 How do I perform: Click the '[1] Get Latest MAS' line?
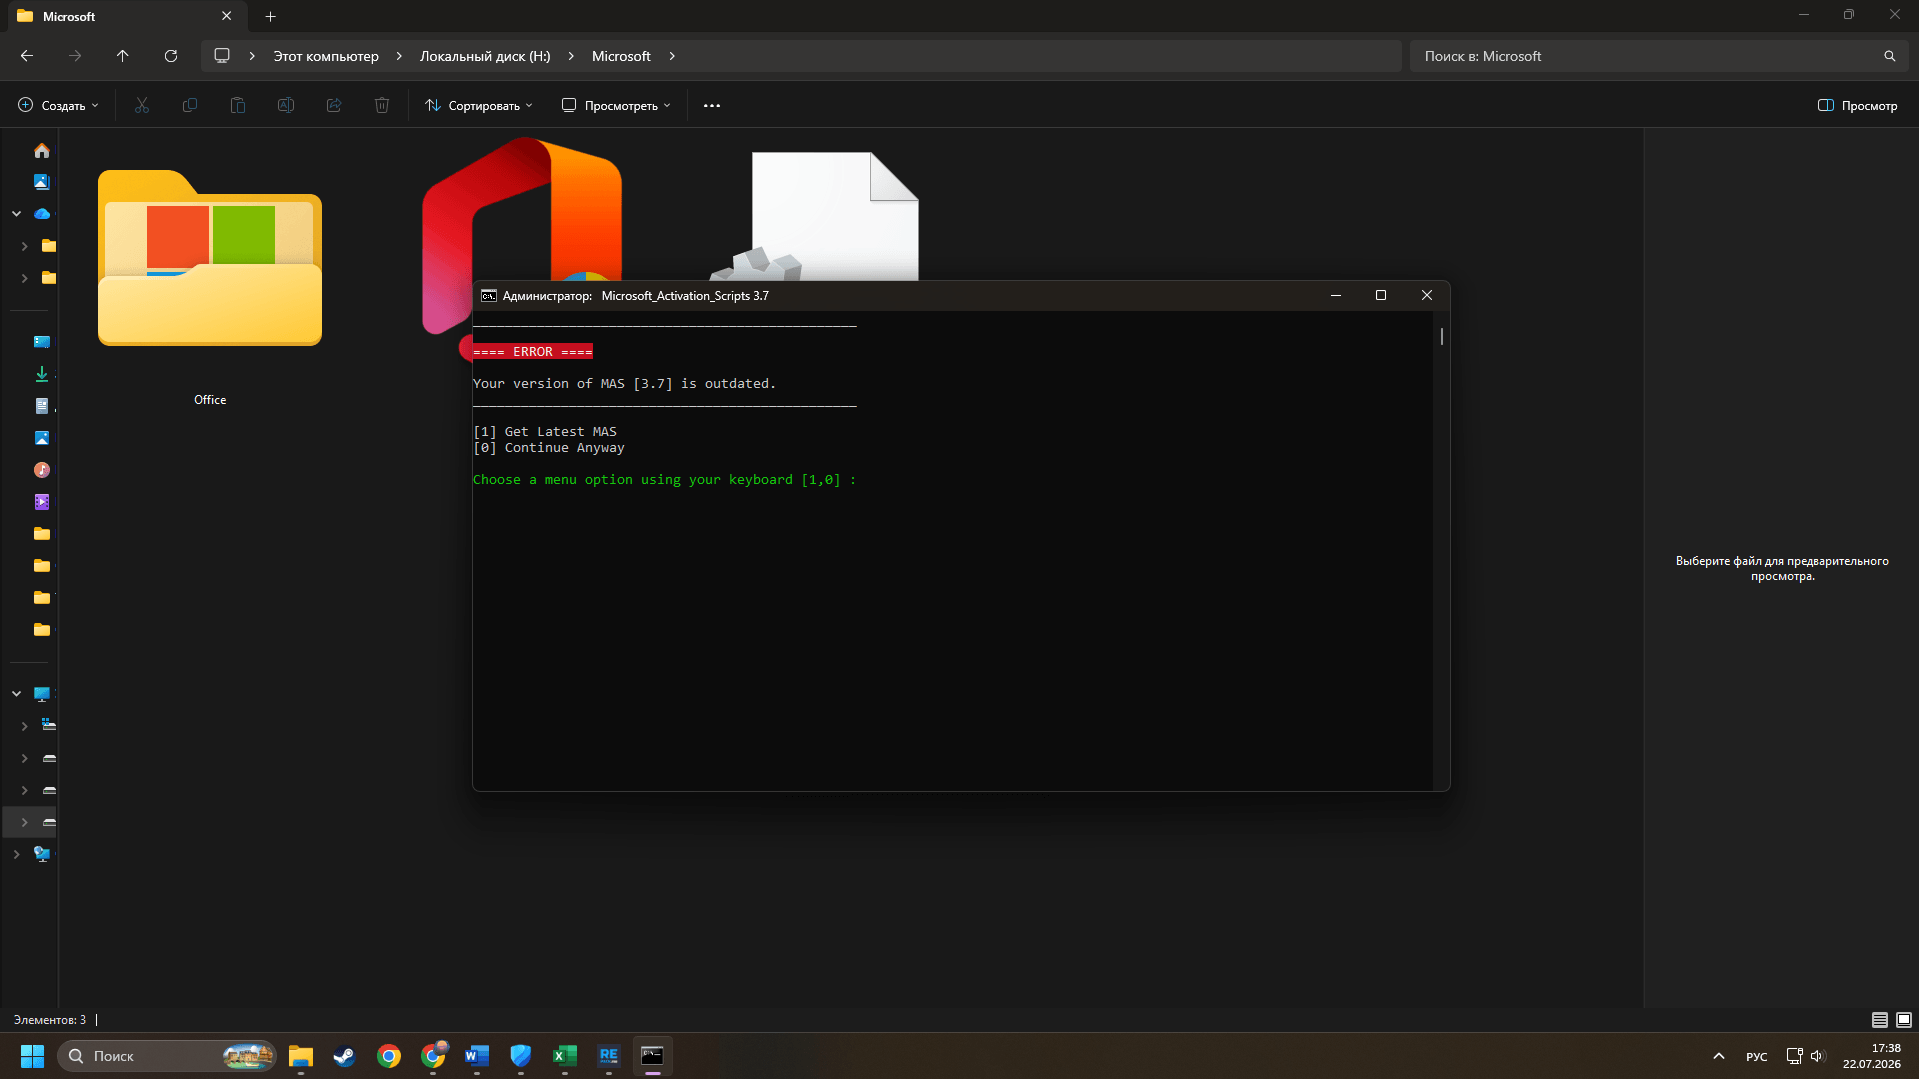[x=545, y=432]
